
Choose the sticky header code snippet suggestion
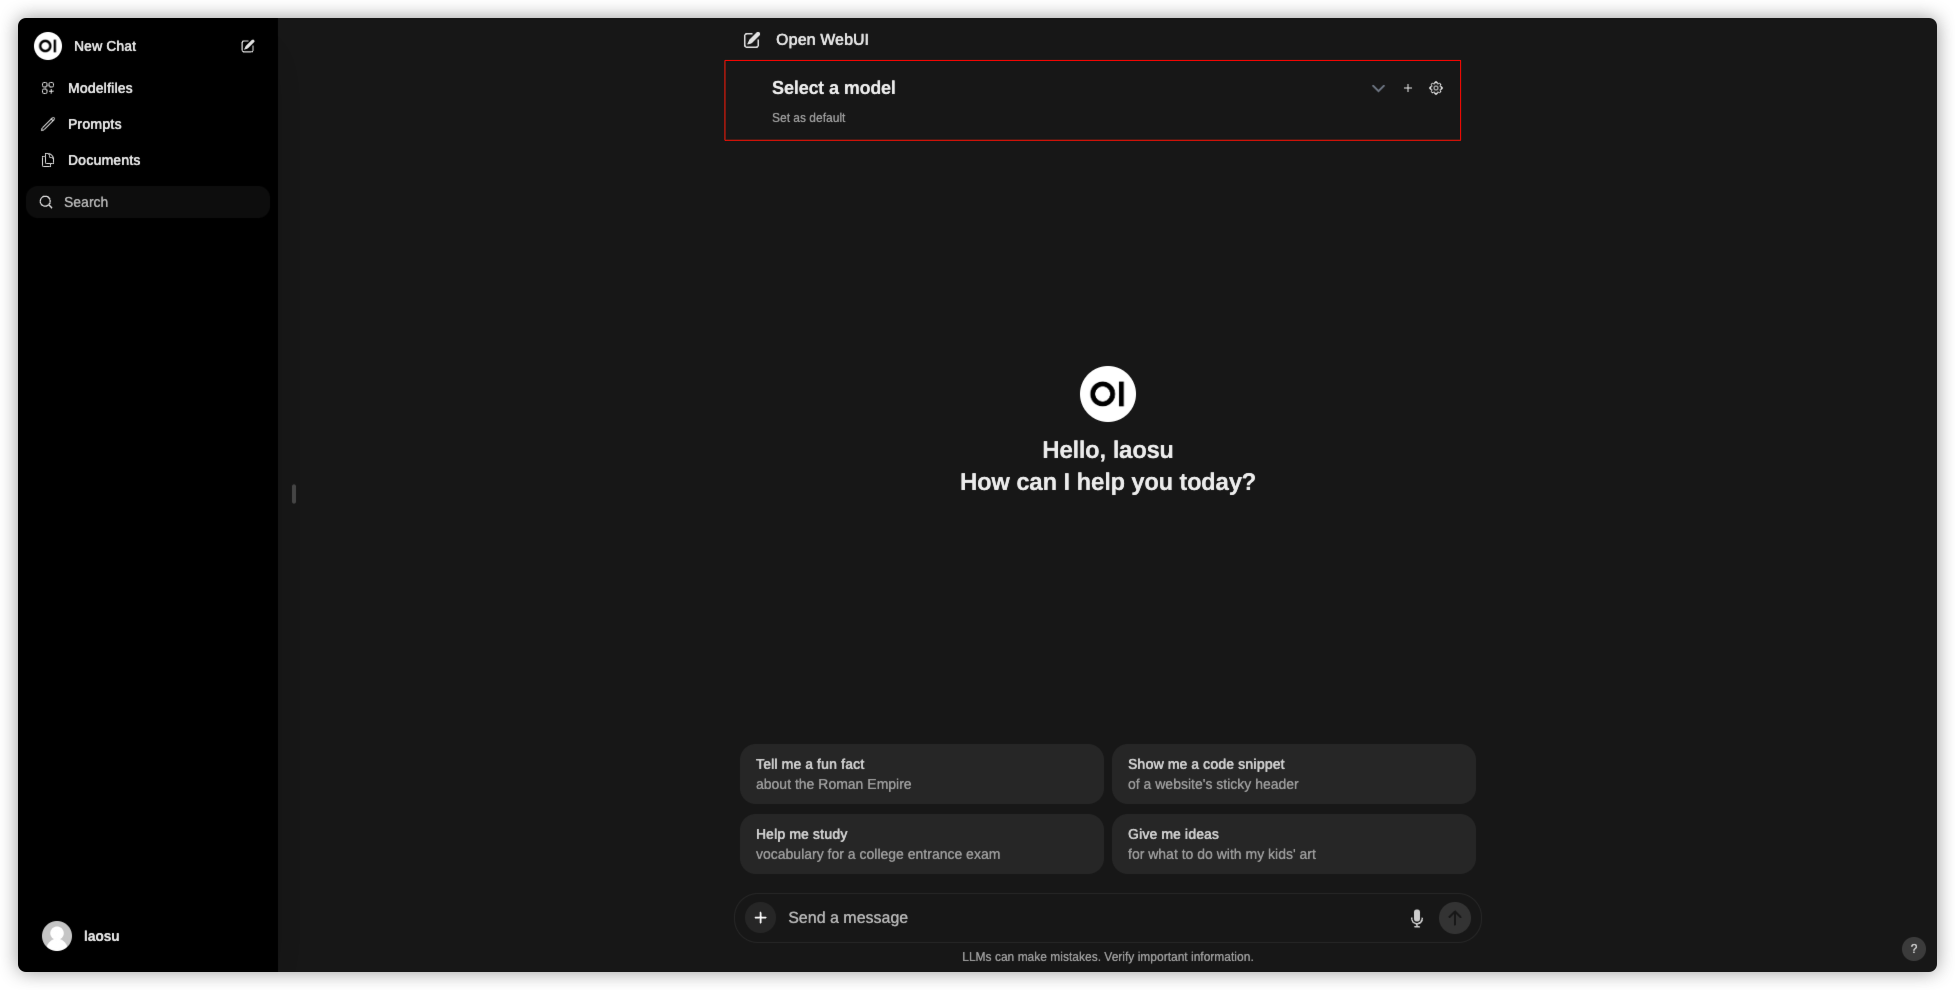point(1294,774)
